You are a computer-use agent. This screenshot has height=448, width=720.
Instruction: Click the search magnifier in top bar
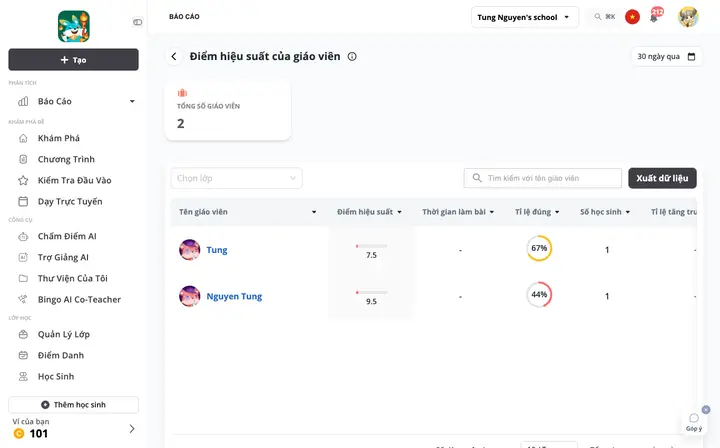click(x=597, y=17)
